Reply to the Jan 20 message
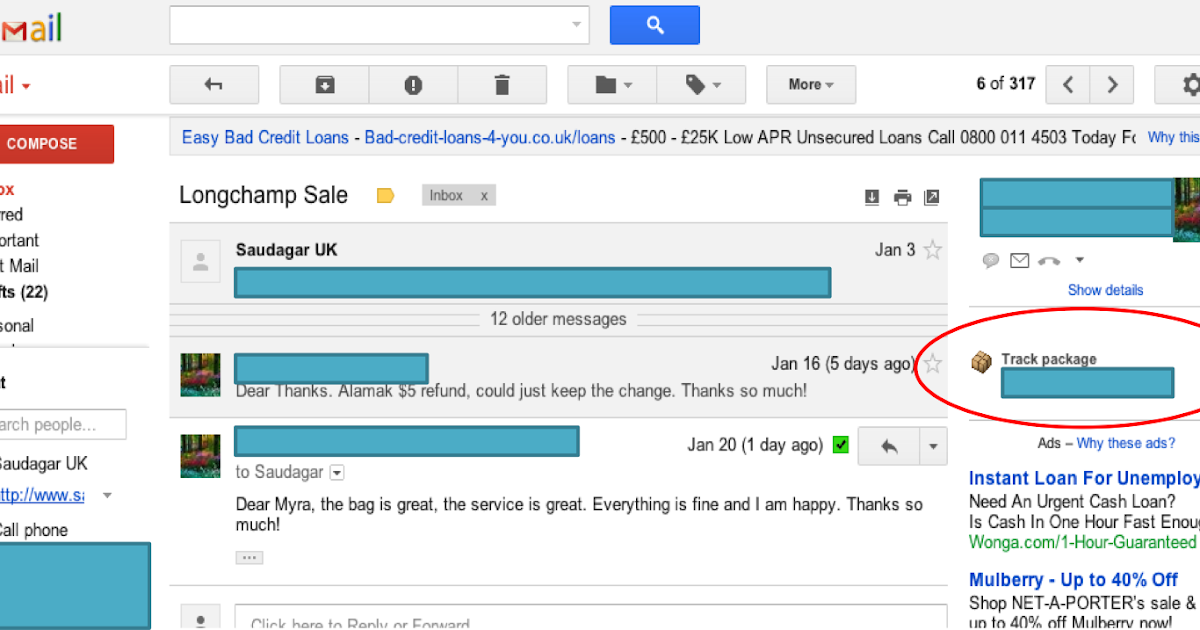1200x630 pixels. (889, 446)
